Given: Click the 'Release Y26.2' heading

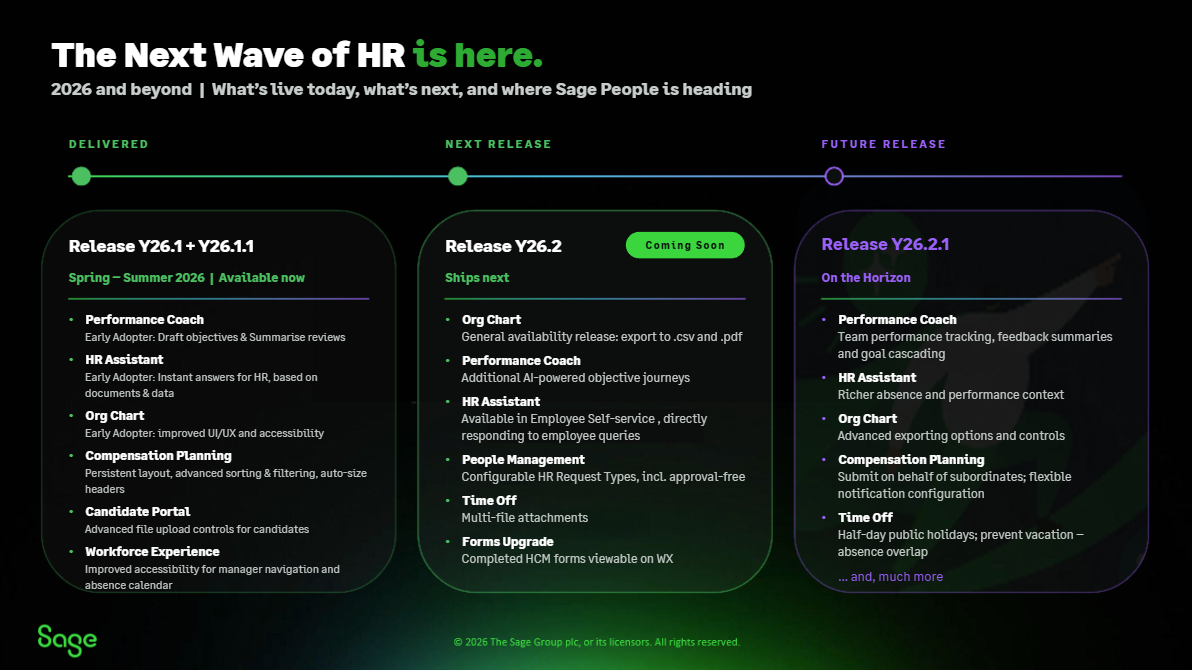Looking at the screenshot, I should click(x=503, y=246).
